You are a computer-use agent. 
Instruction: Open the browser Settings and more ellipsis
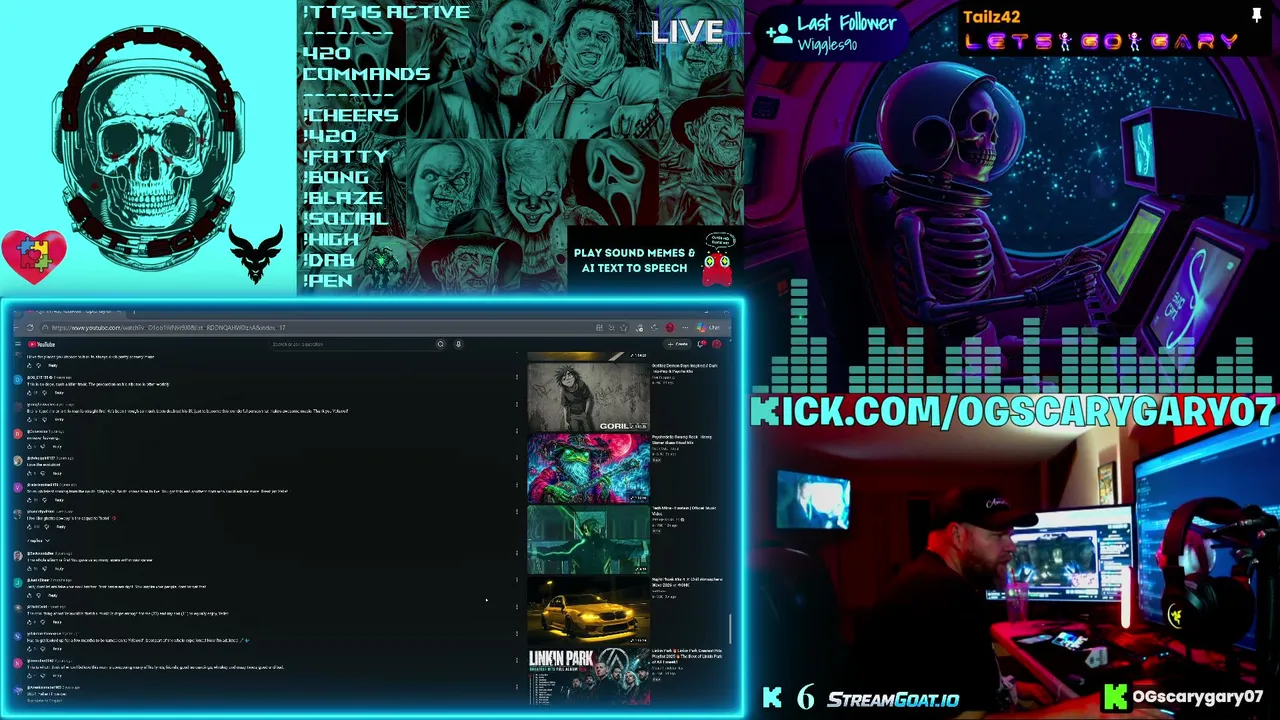click(685, 328)
